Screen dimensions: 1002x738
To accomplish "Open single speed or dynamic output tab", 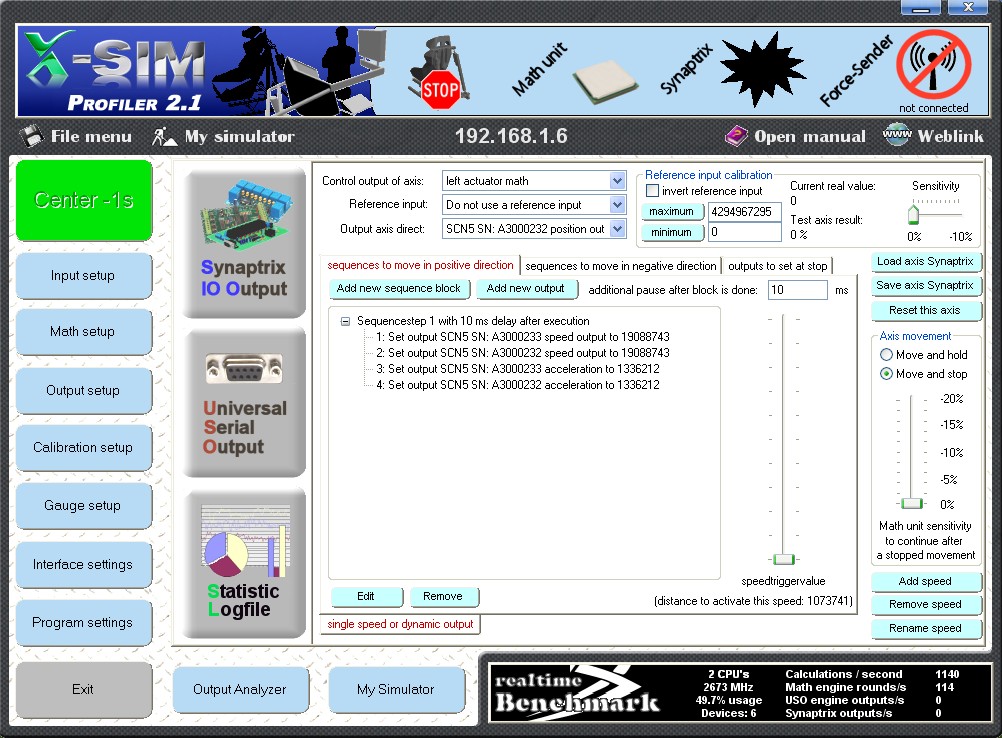I will coord(400,624).
